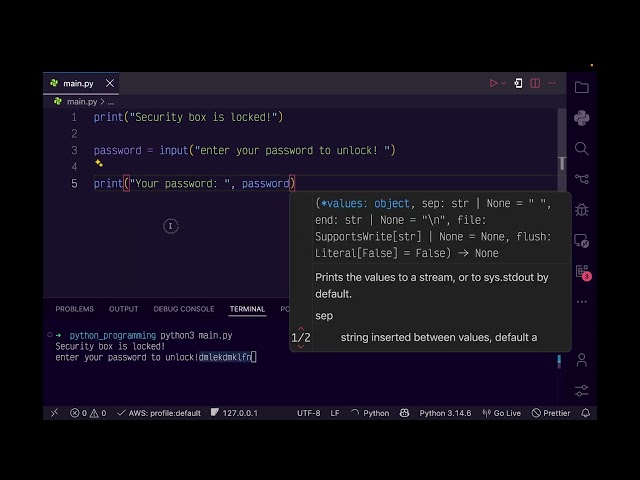Run the Python file with play button
Image resolution: width=640 pixels, height=480 pixels.
pos(493,83)
